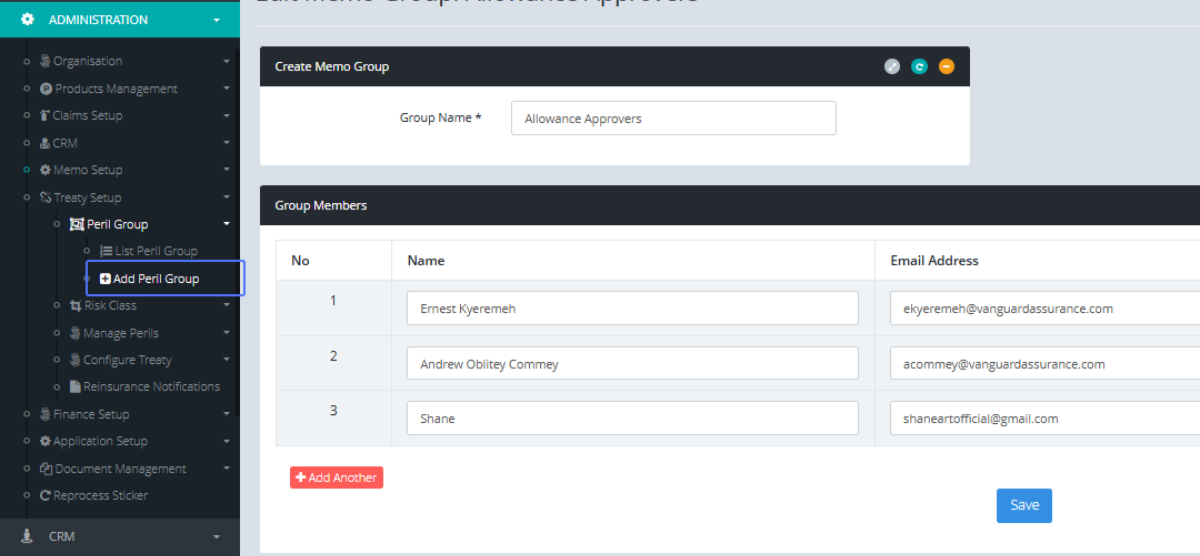Click the Group Name input field
1200x556 pixels.
click(x=673, y=118)
